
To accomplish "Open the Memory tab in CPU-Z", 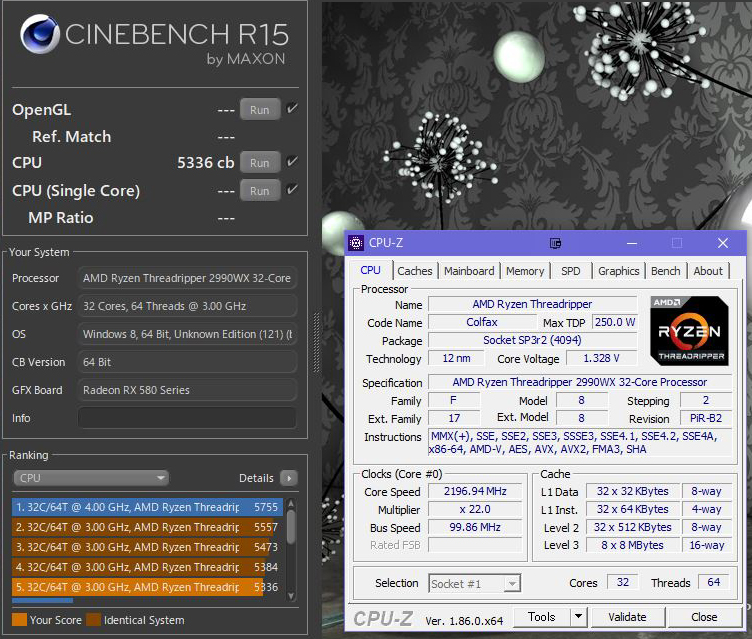I will pos(525,271).
